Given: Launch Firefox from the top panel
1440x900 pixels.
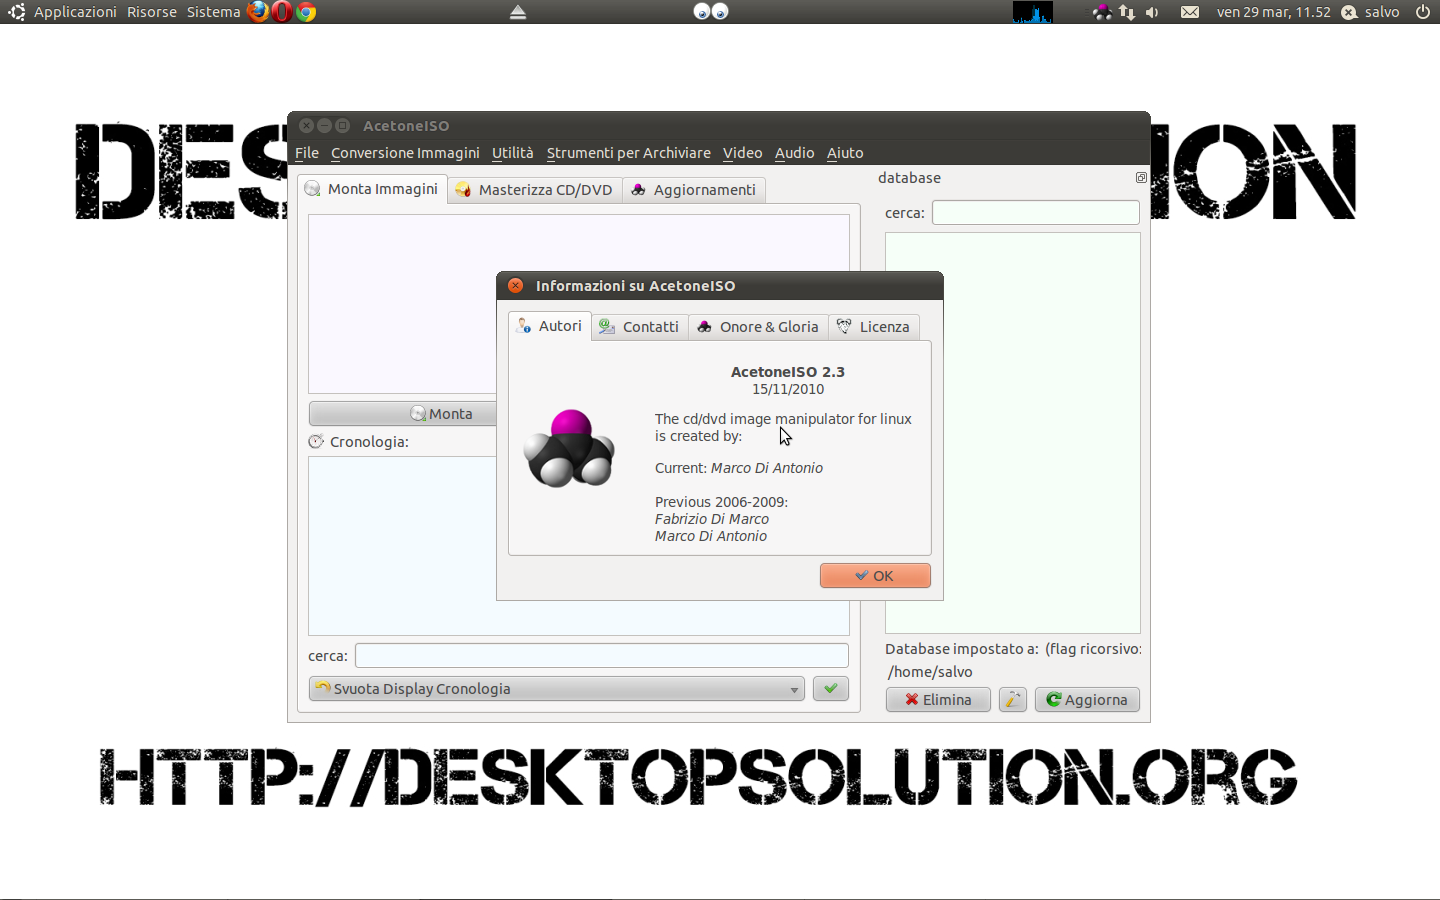Looking at the screenshot, I should [258, 12].
